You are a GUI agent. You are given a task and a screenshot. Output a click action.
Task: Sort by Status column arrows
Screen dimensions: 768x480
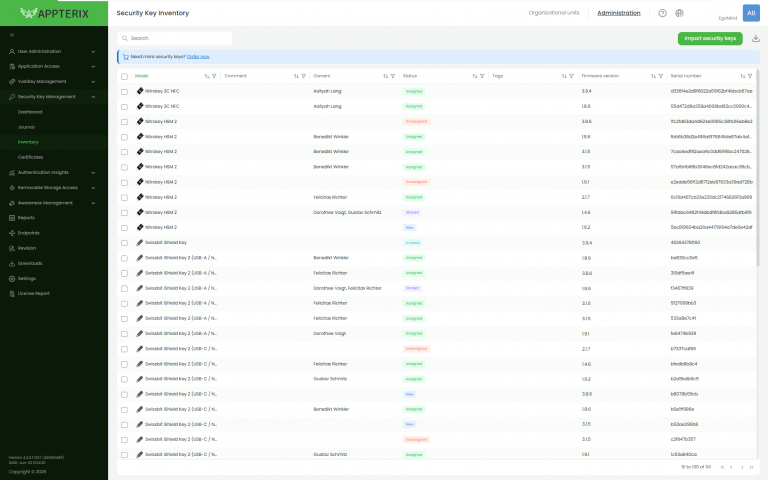[x=475, y=76]
